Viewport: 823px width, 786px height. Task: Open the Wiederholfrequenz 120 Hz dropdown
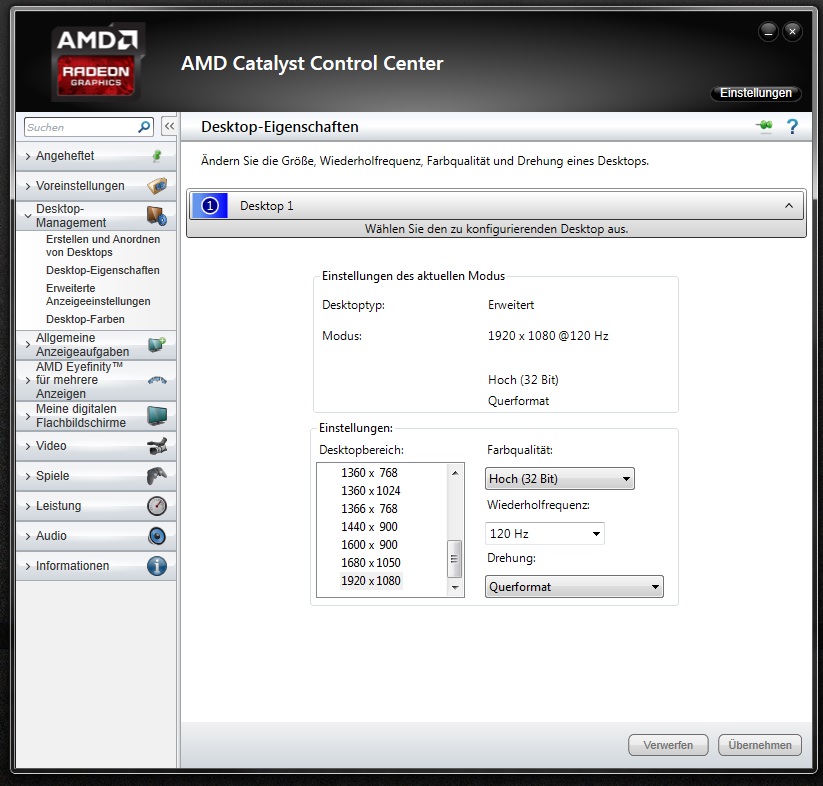point(545,534)
